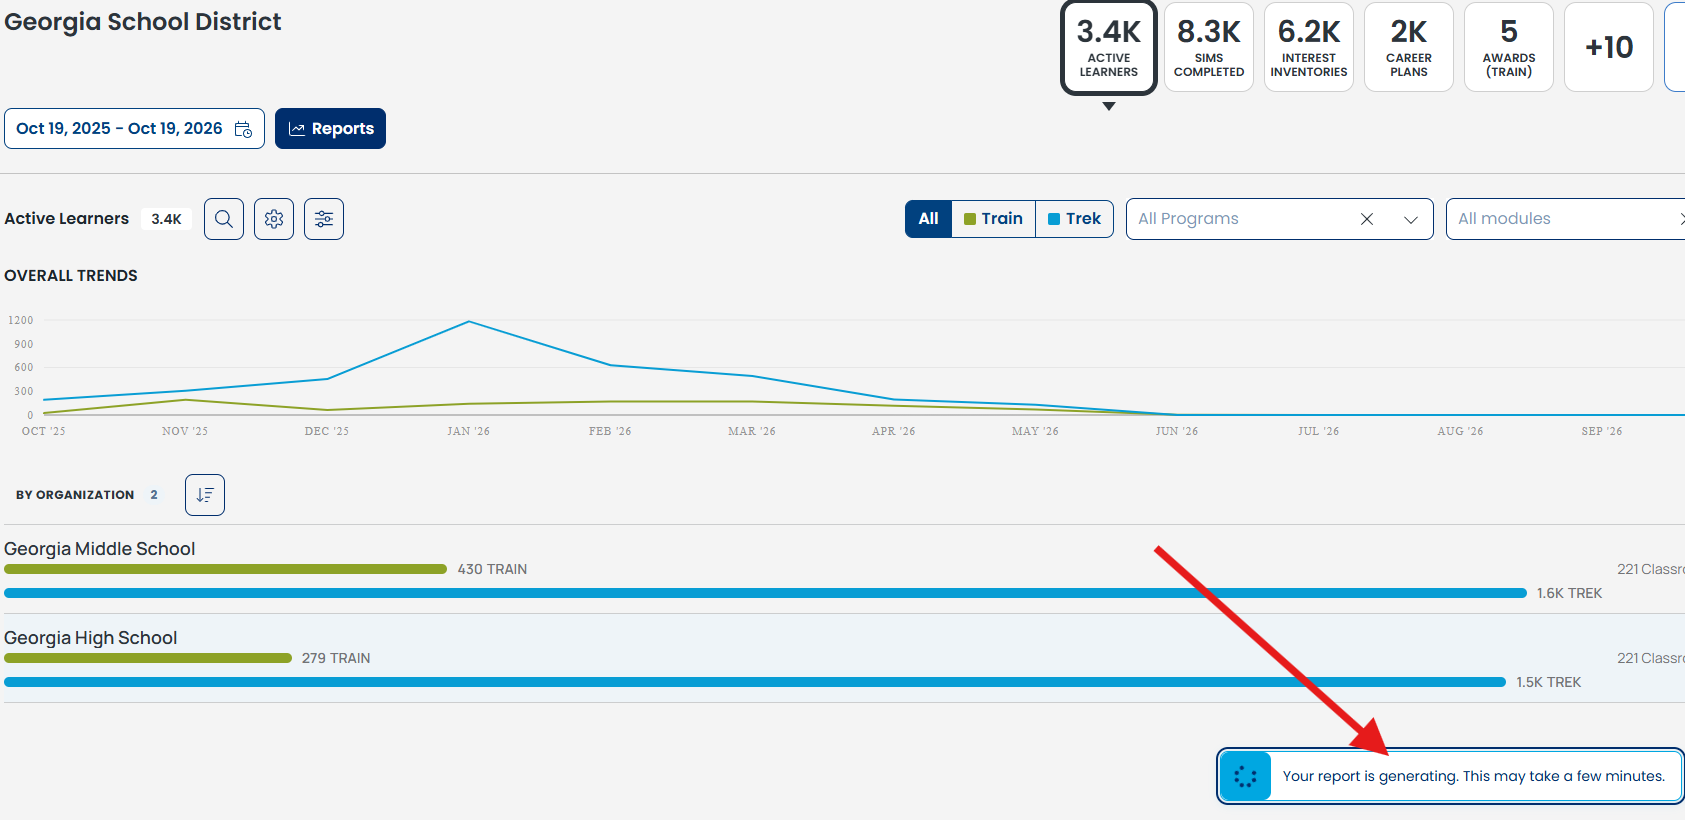Sort organizations with the sort icon

pyautogui.click(x=205, y=495)
